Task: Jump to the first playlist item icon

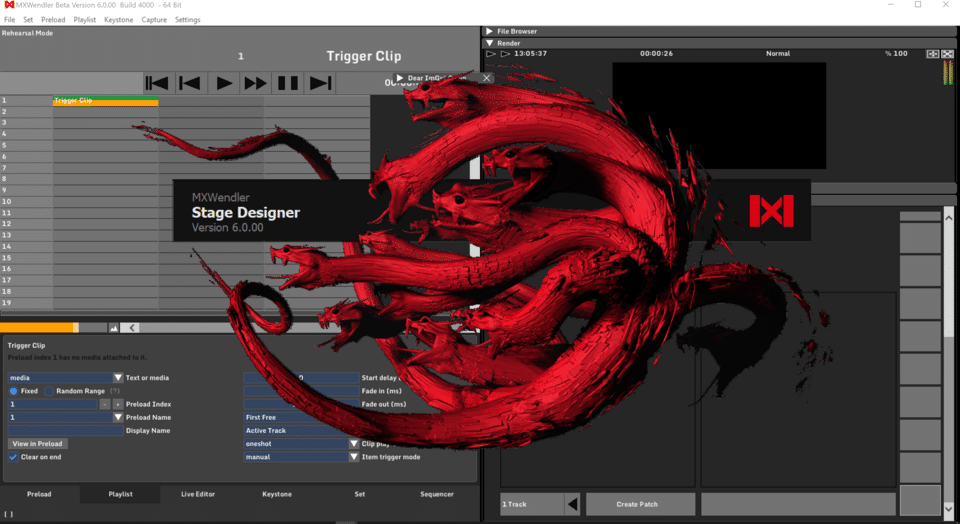Action: pos(157,83)
